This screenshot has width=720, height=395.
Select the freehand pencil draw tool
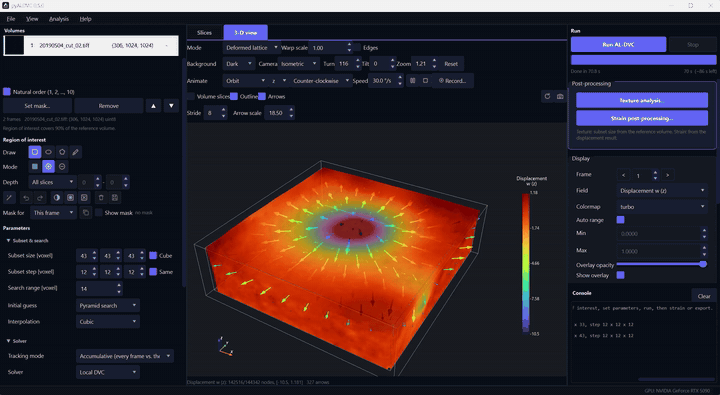coord(76,152)
